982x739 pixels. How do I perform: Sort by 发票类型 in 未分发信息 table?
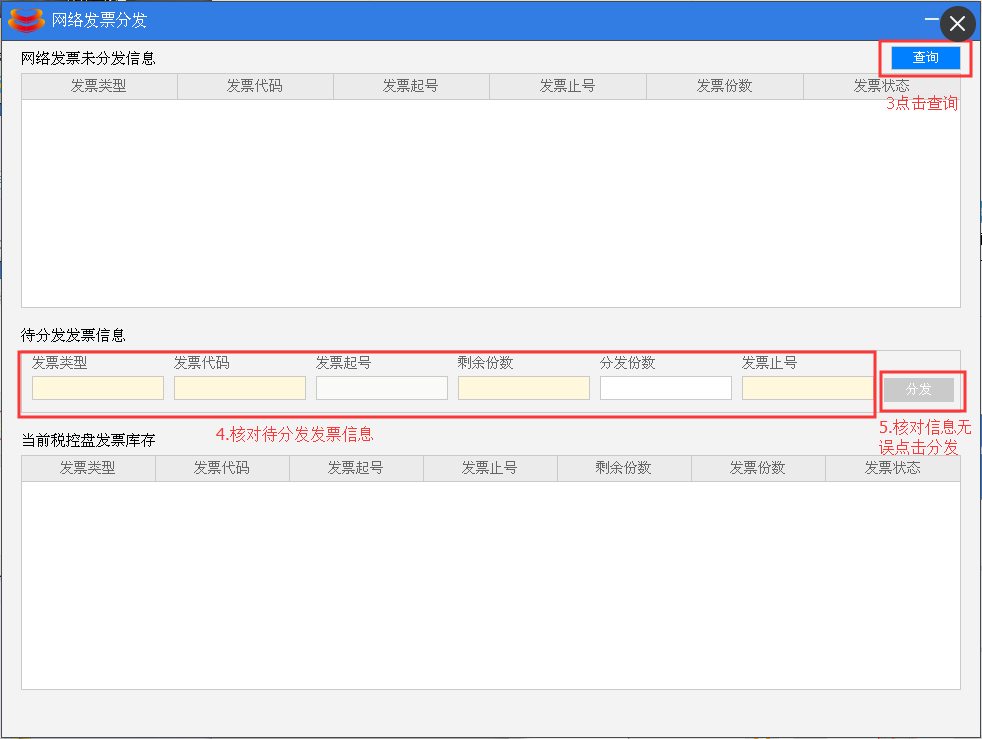(x=99, y=86)
